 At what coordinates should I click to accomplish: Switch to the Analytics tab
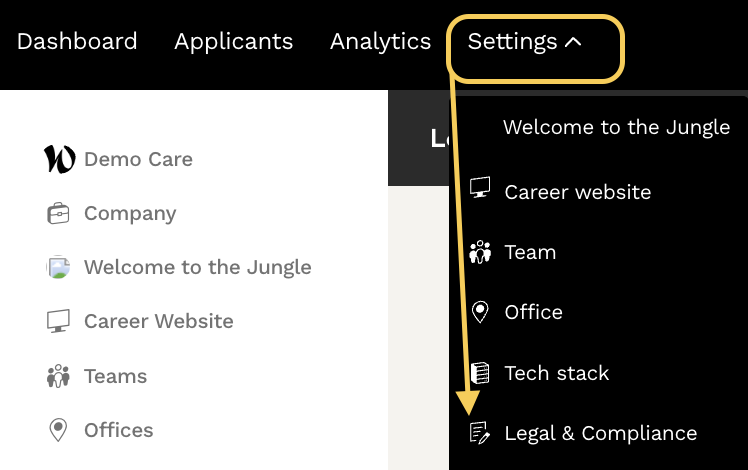[x=380, y=42]
